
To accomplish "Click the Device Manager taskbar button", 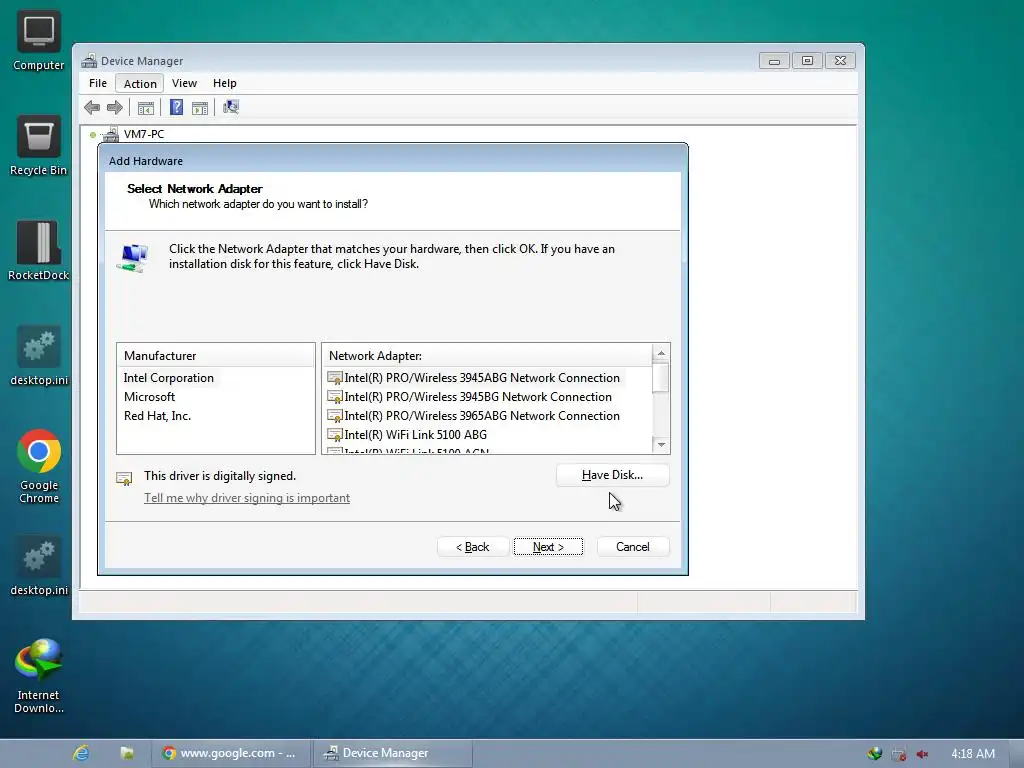I will click(x=392, y=753).
